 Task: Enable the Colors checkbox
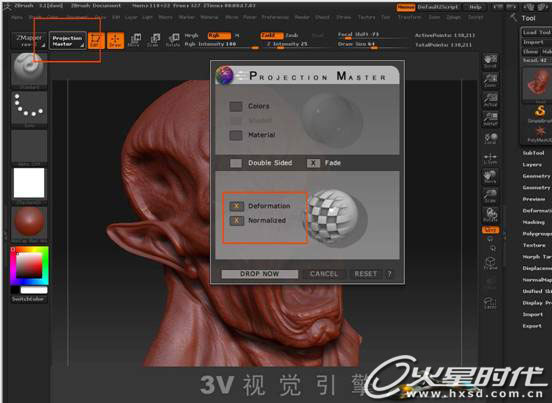tap(236, 106)
